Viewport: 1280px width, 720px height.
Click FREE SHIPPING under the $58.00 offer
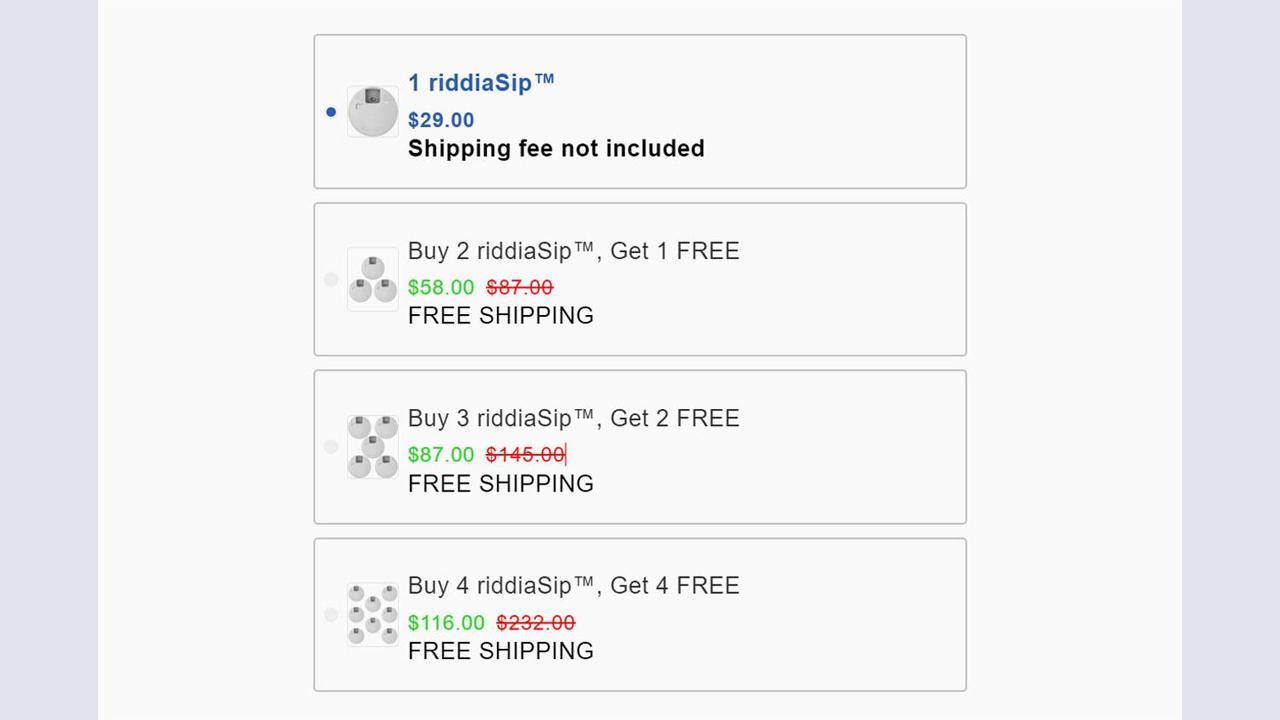click(x=501, y=316)
